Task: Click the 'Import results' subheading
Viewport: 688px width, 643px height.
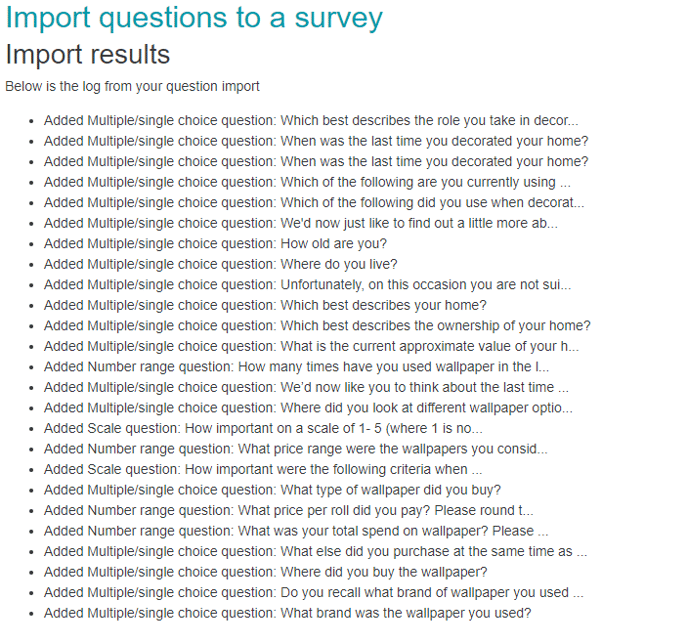Action: tap(87, 54)
